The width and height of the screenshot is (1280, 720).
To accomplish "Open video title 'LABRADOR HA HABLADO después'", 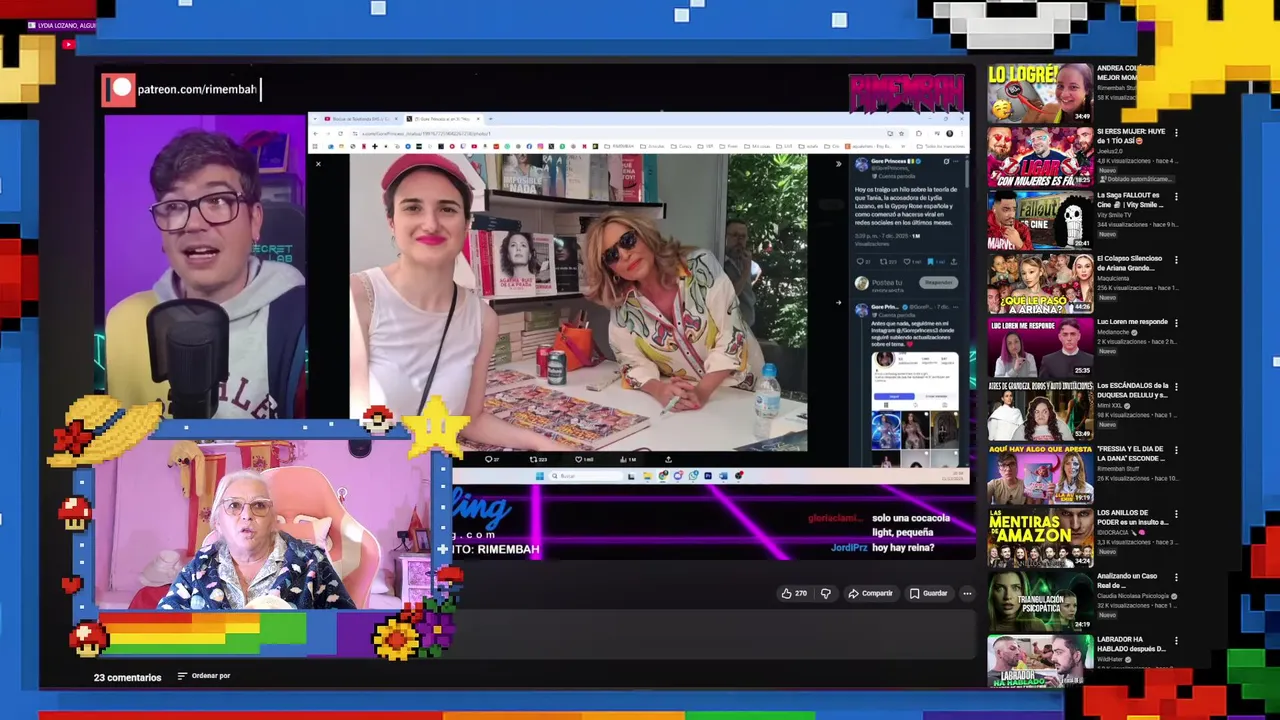I will tap(1131, 644).
